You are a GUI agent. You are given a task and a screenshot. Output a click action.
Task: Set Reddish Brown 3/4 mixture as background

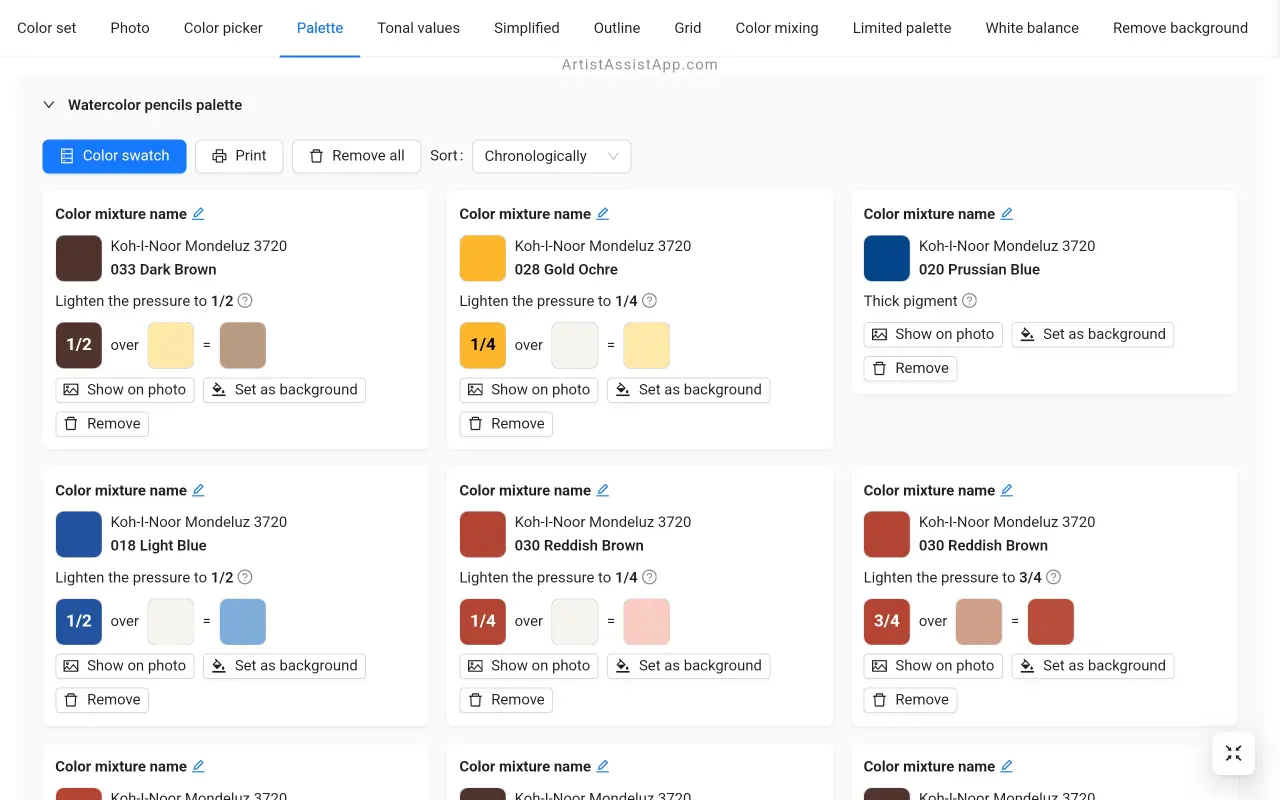[x=1092, y=666]
